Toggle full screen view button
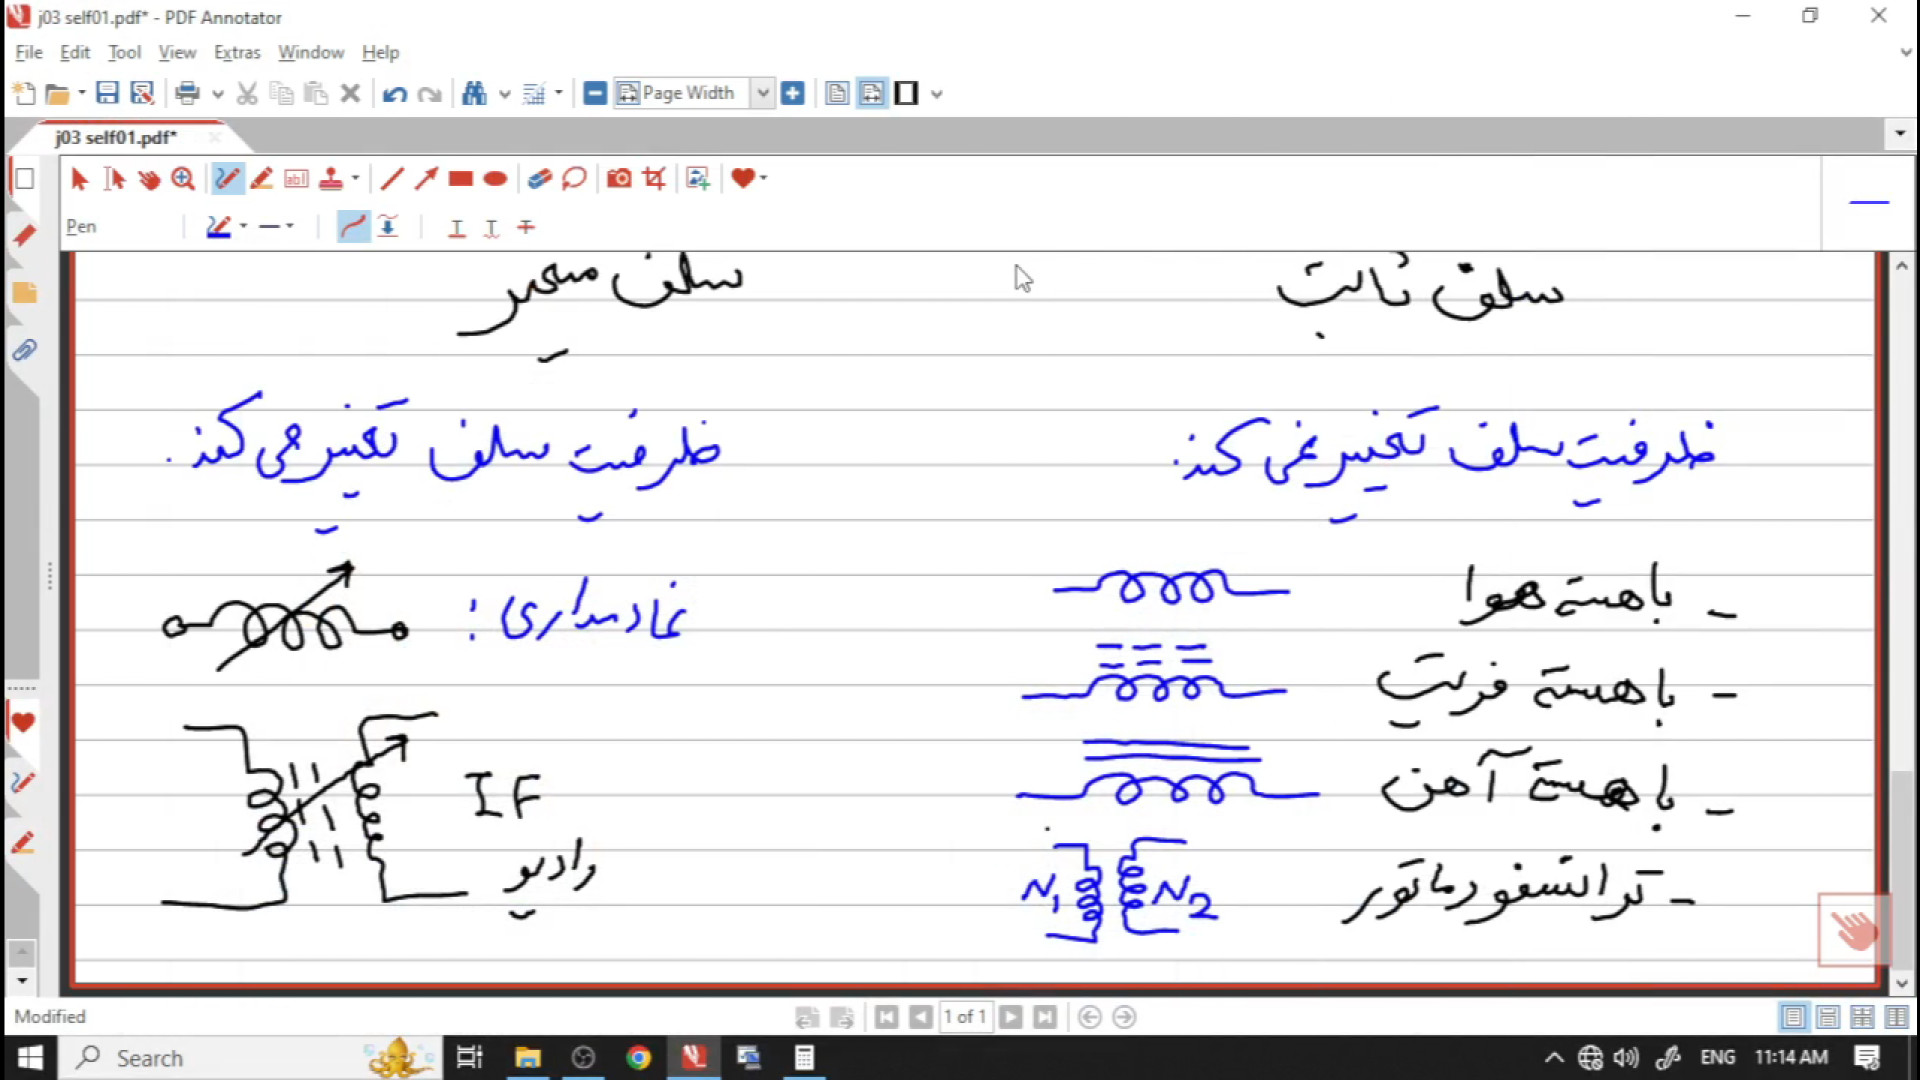Viewport: 1920px width, 1080px height. 906,93
